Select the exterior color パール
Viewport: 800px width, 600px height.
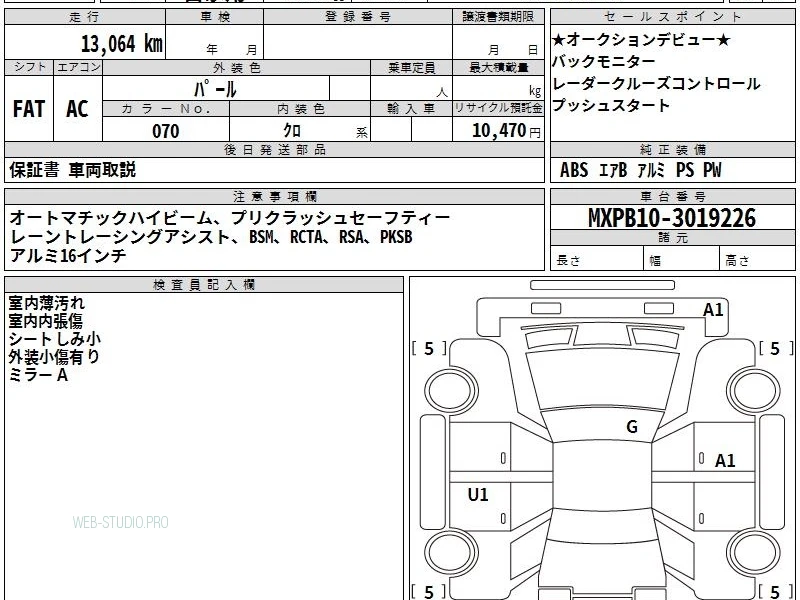pyautogui.click(x=215, y=89)
